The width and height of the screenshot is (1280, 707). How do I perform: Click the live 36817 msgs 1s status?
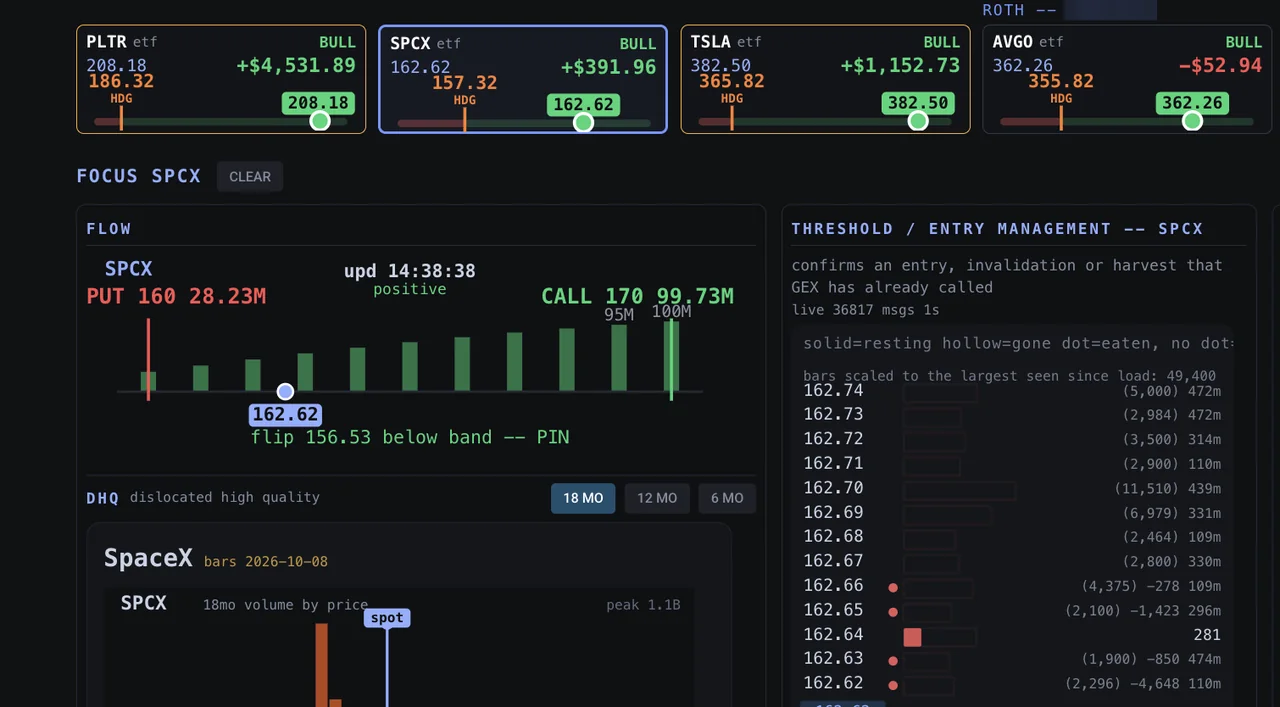coord(865,310)
